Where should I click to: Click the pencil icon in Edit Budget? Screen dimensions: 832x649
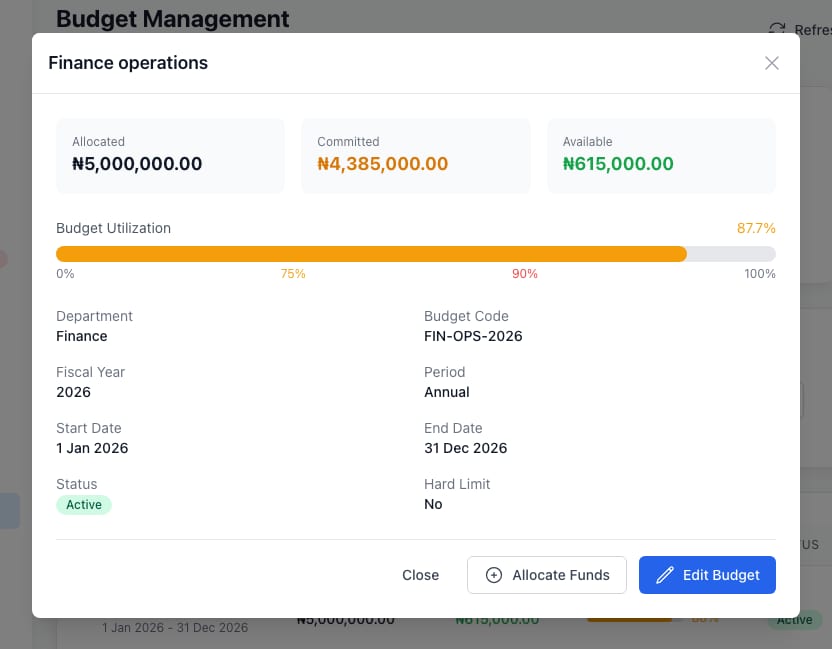pos(665,575)
